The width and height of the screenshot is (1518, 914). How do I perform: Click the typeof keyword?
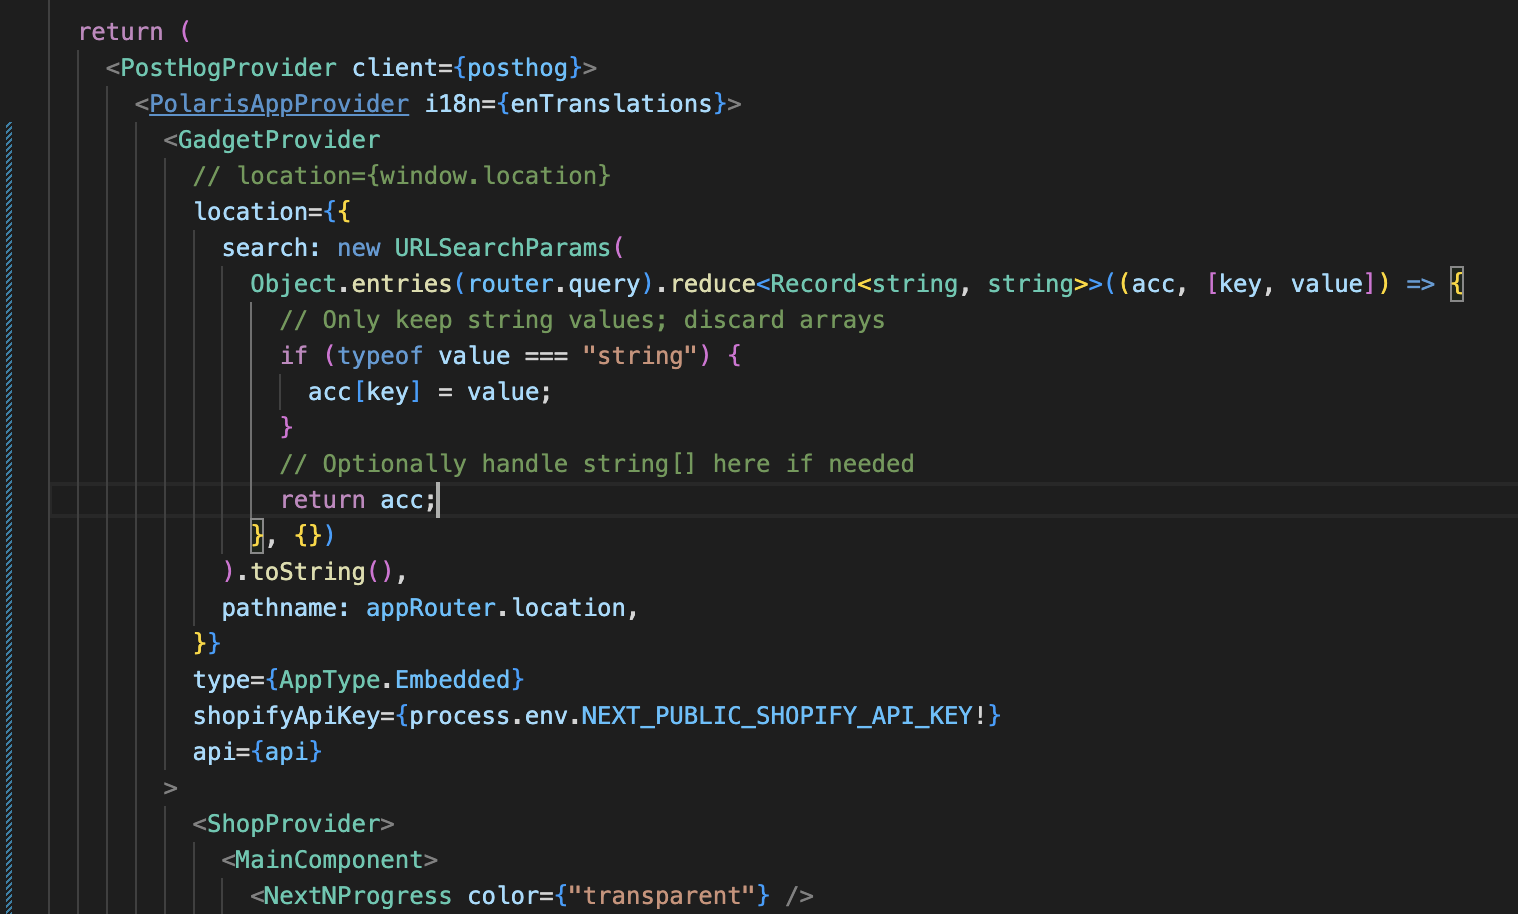(x=381, y=356)
